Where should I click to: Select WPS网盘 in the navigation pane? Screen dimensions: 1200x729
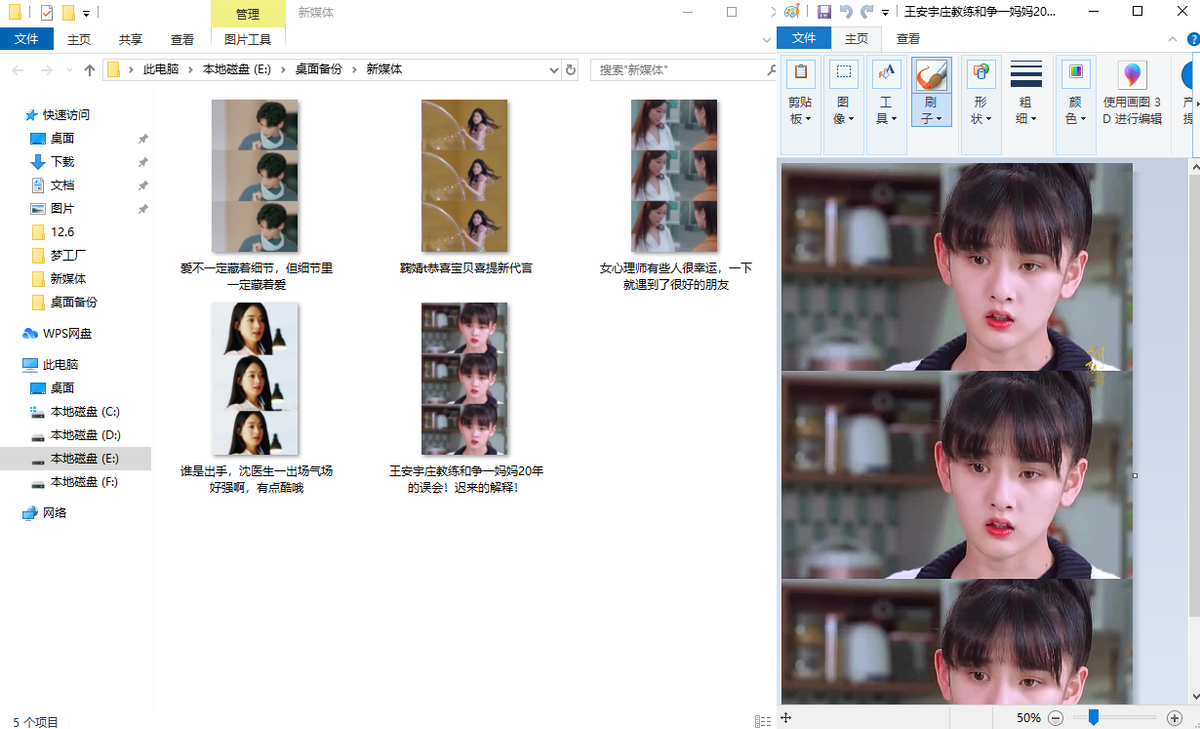[67, 333]
